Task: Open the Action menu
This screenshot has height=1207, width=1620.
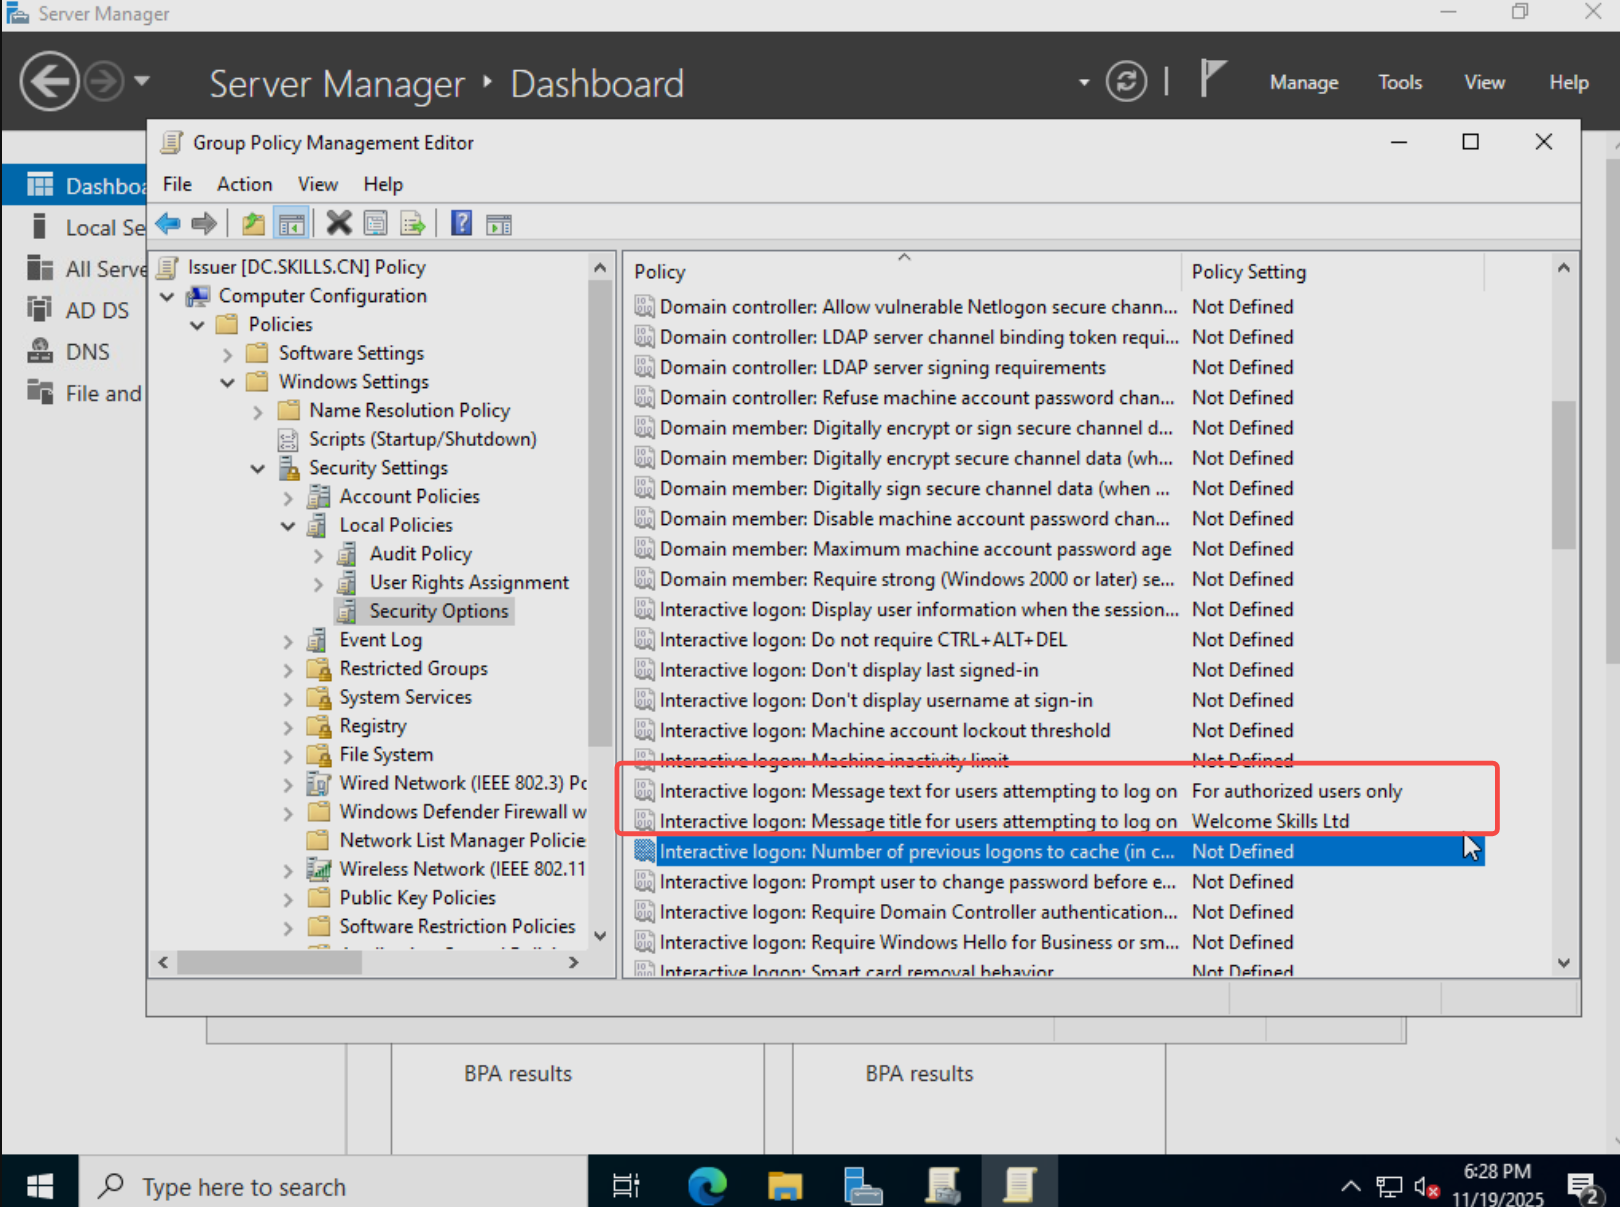Action: (245, 184)
